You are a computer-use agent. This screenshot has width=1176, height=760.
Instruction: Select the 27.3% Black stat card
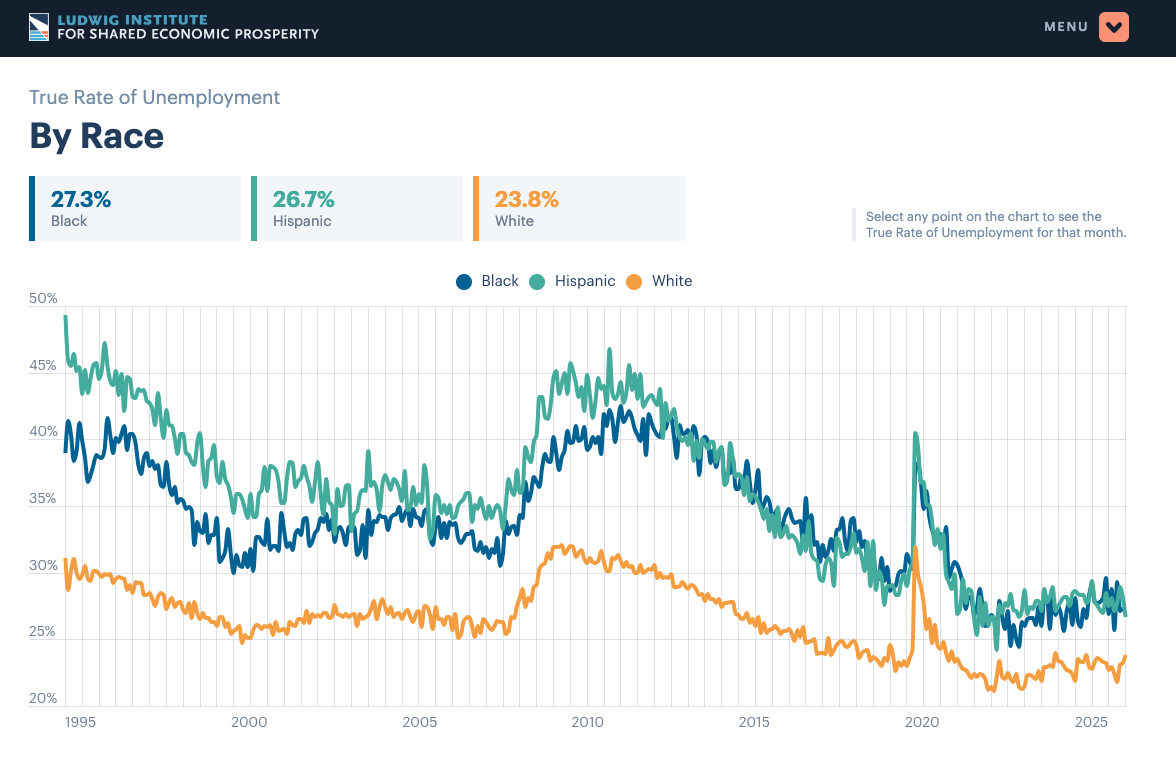pos(135,209)
